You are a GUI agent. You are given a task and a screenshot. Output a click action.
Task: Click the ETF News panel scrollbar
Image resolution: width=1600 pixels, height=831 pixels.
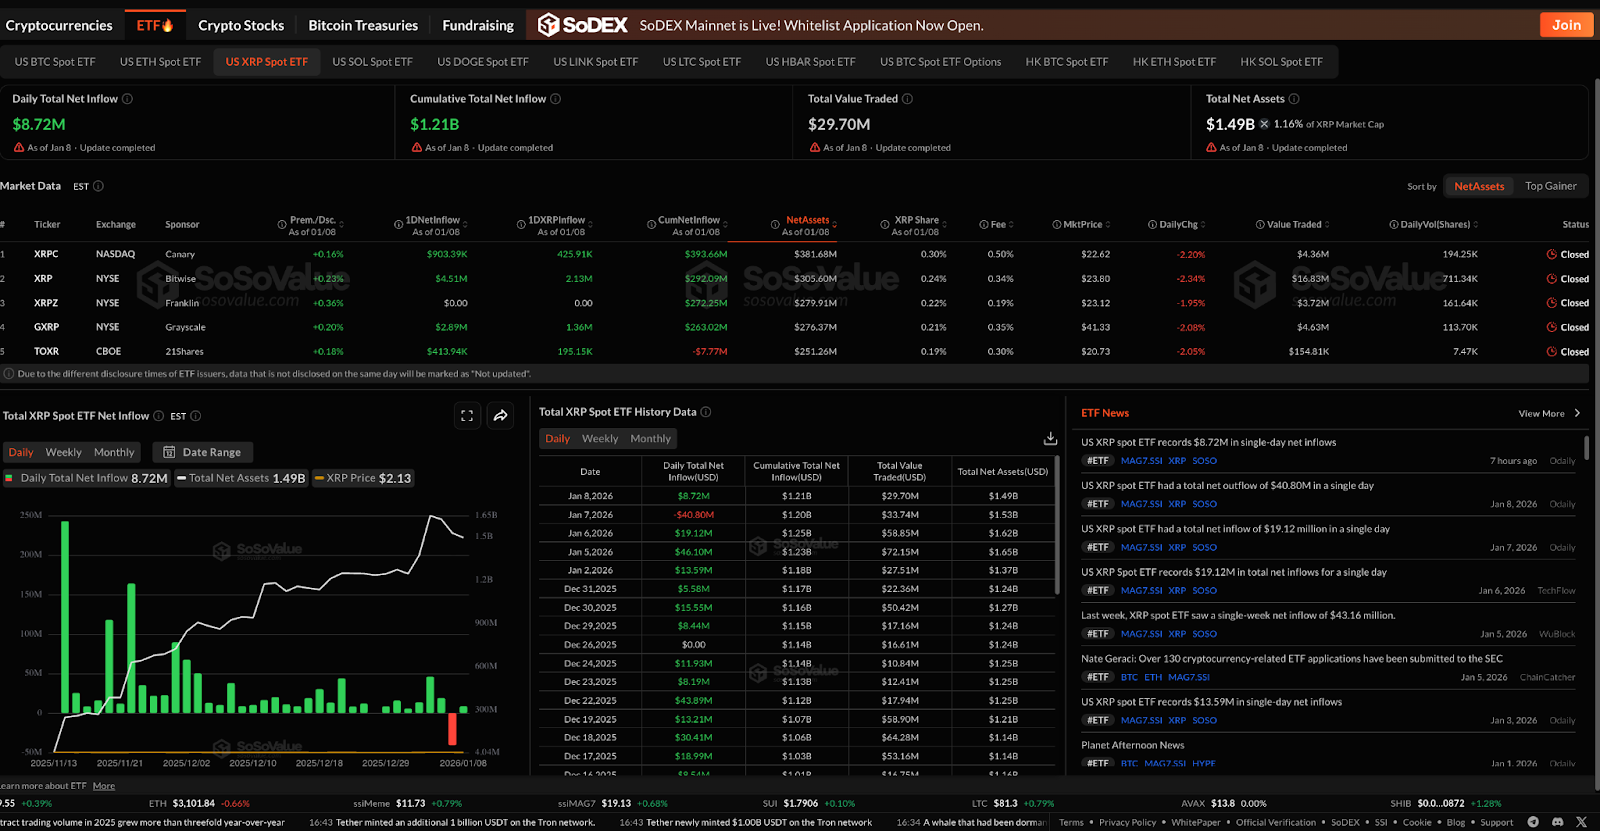point(1586,448)
